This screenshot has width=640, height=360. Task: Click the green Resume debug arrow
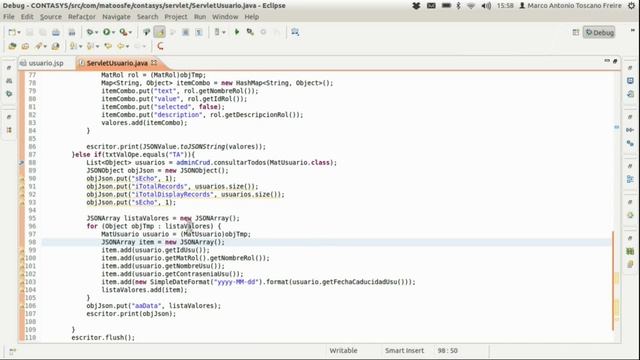(x=237, y=32)
